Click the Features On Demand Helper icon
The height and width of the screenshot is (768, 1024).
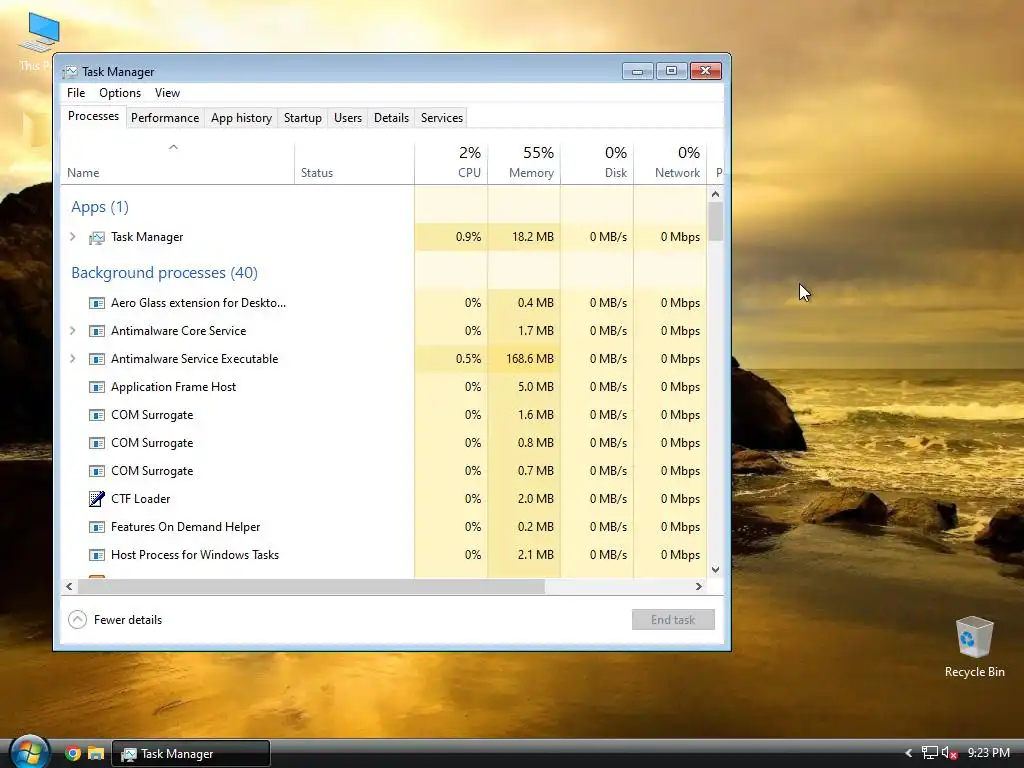97,527
